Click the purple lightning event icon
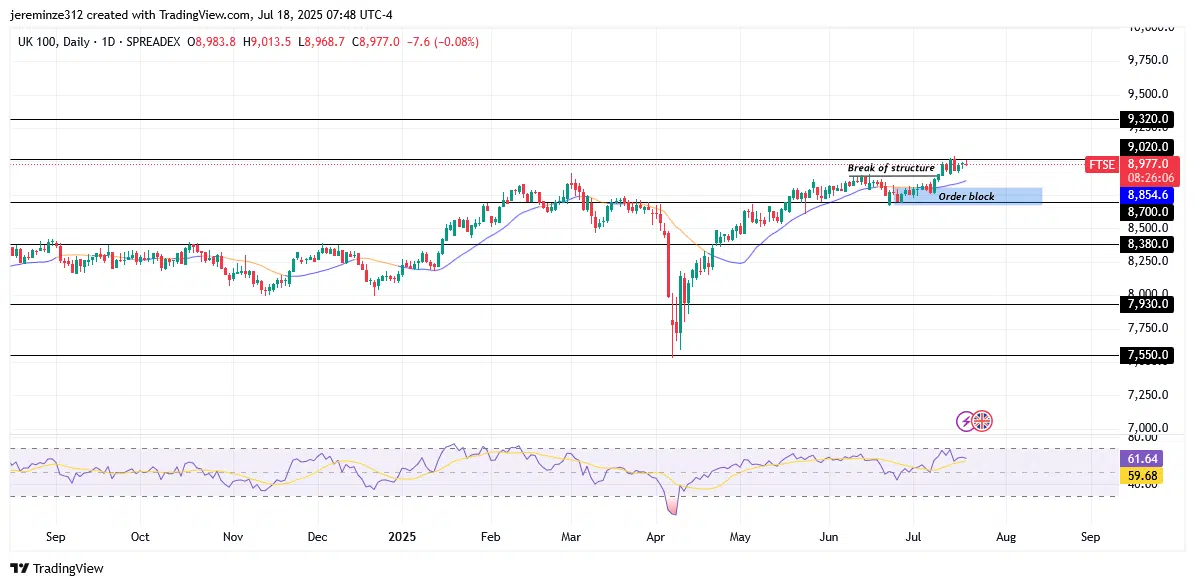Image resolution: width=1195 pixels, height=586 pixels. click(x=966, y=421)
